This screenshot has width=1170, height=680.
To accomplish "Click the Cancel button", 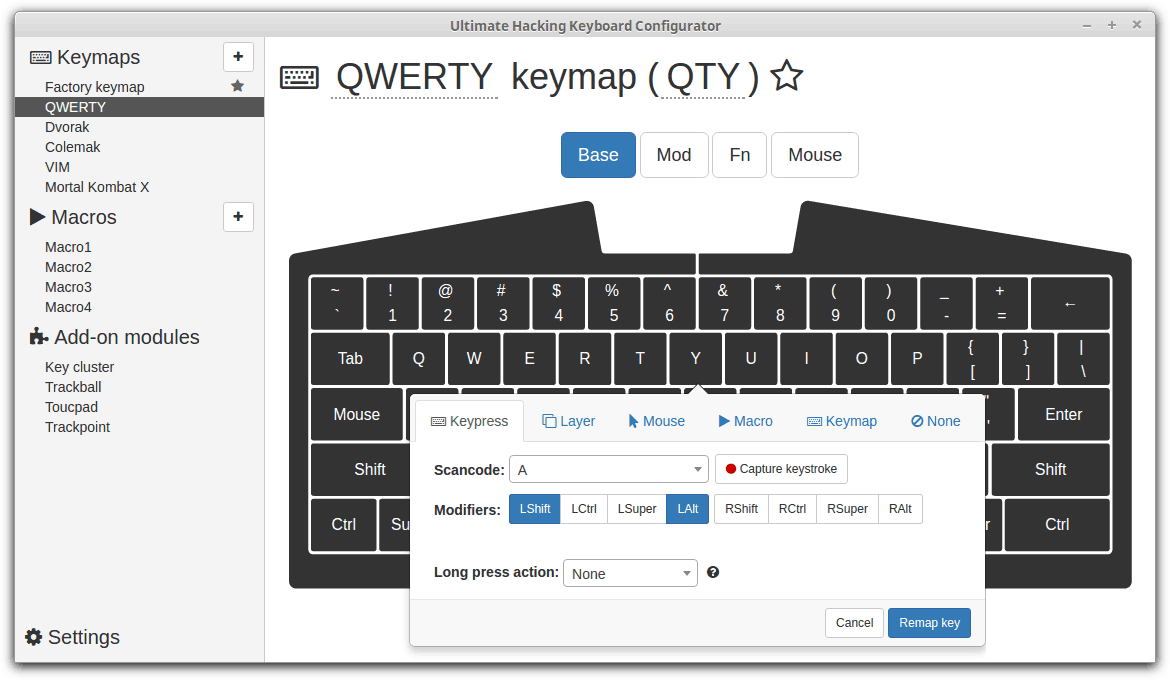I will click(854, 623).
